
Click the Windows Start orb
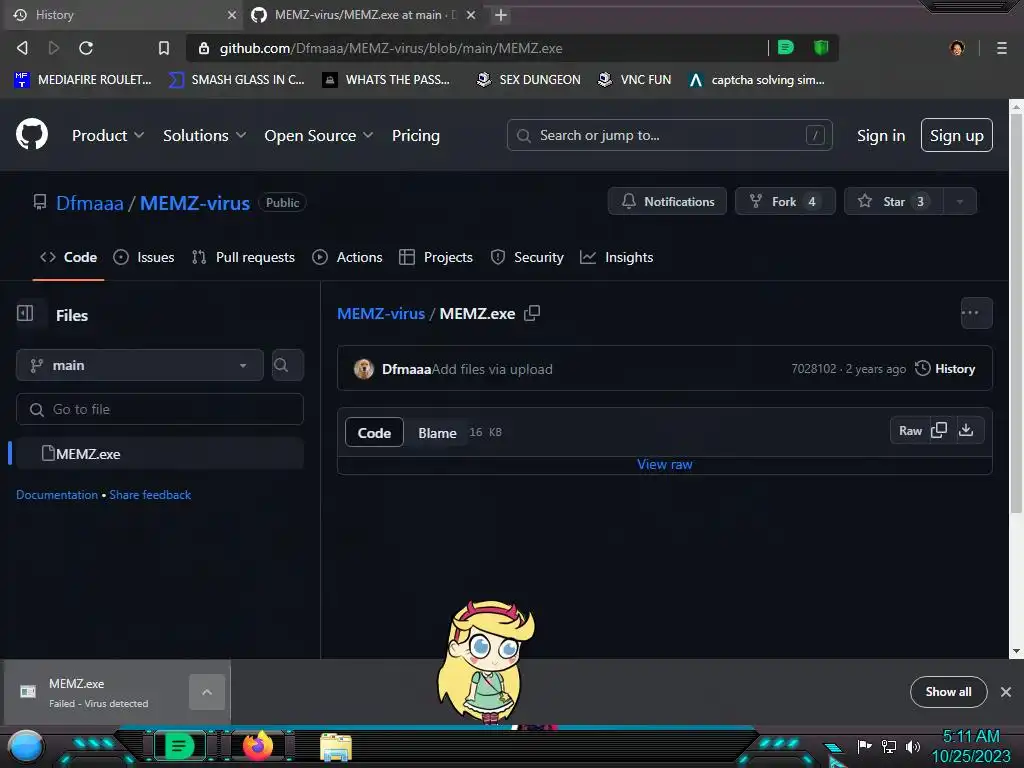point(25,747)
